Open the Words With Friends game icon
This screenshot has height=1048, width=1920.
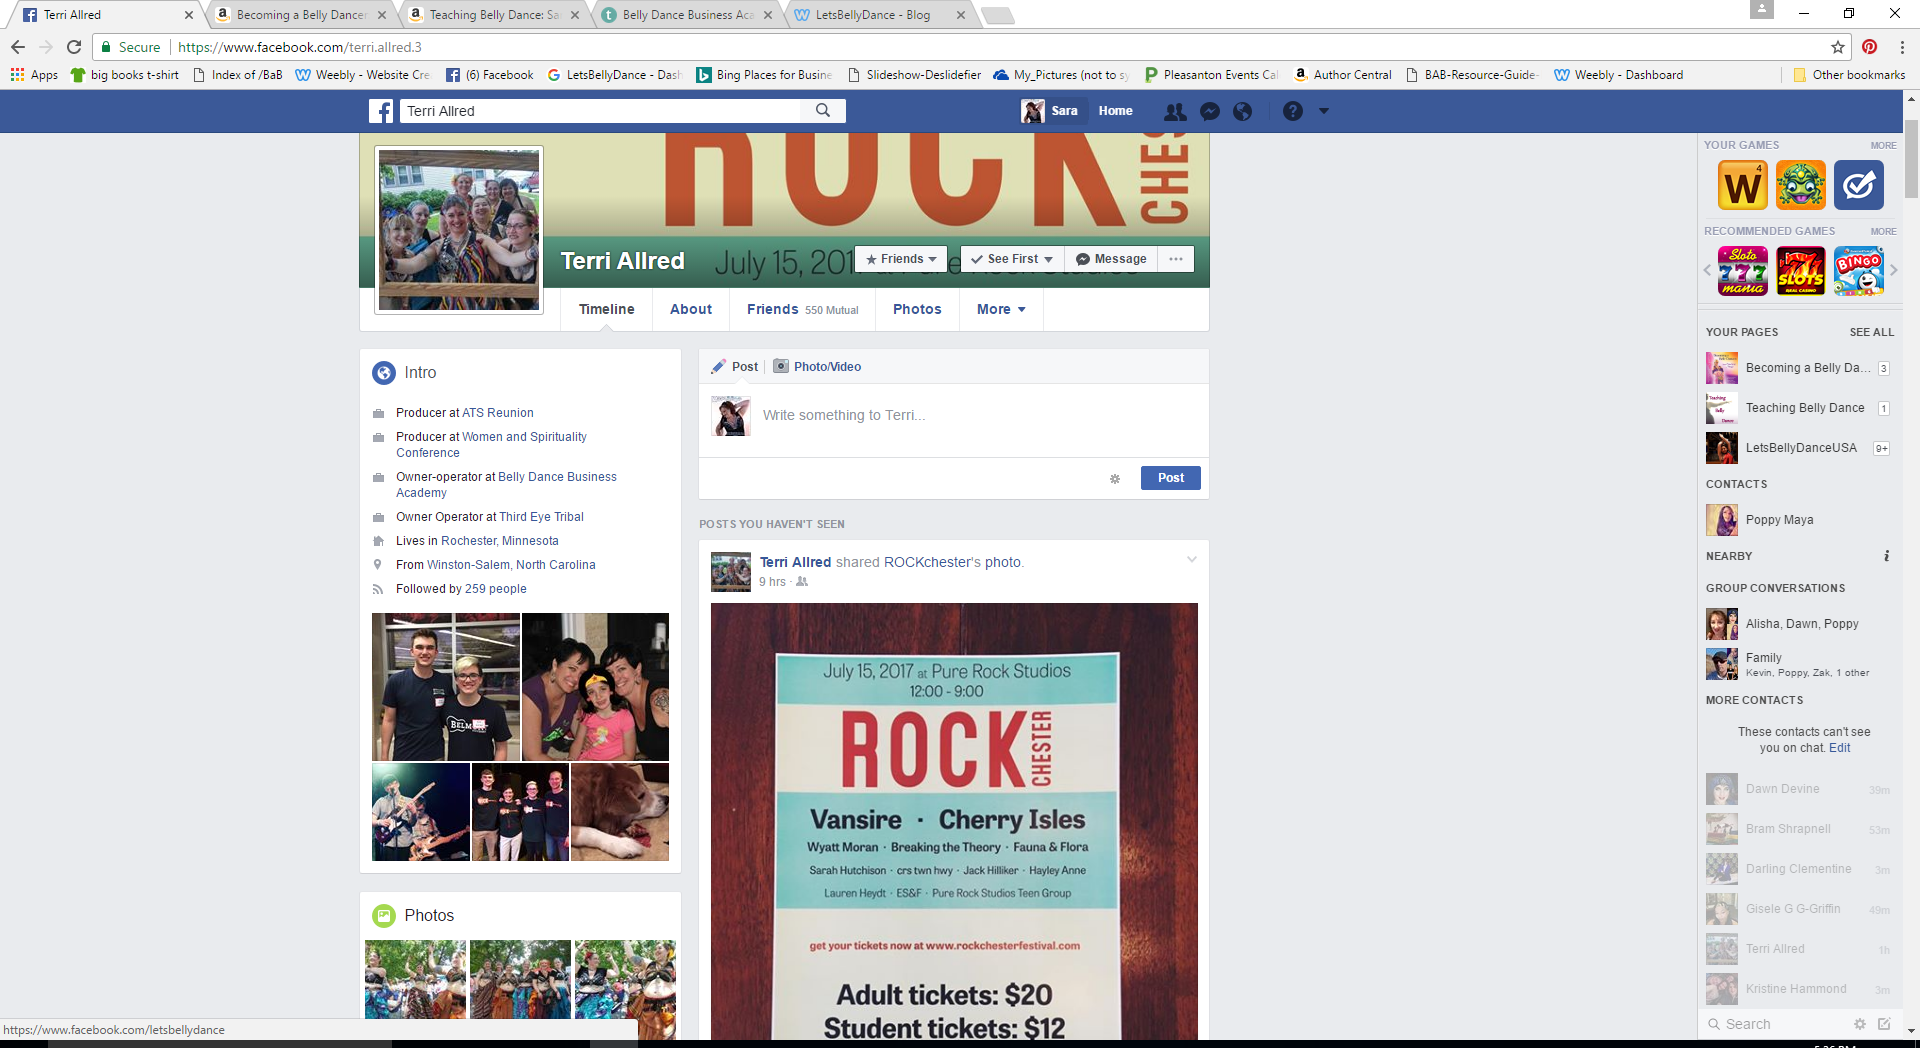point(1742,185)
